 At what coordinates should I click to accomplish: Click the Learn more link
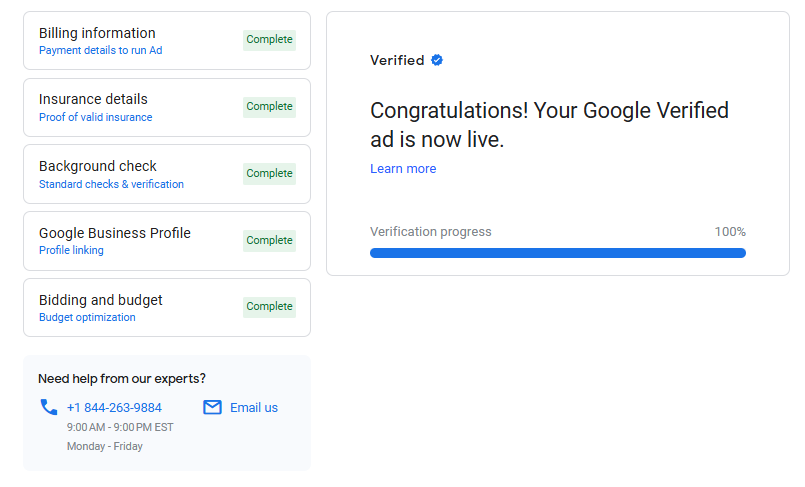tap(403, 169)
